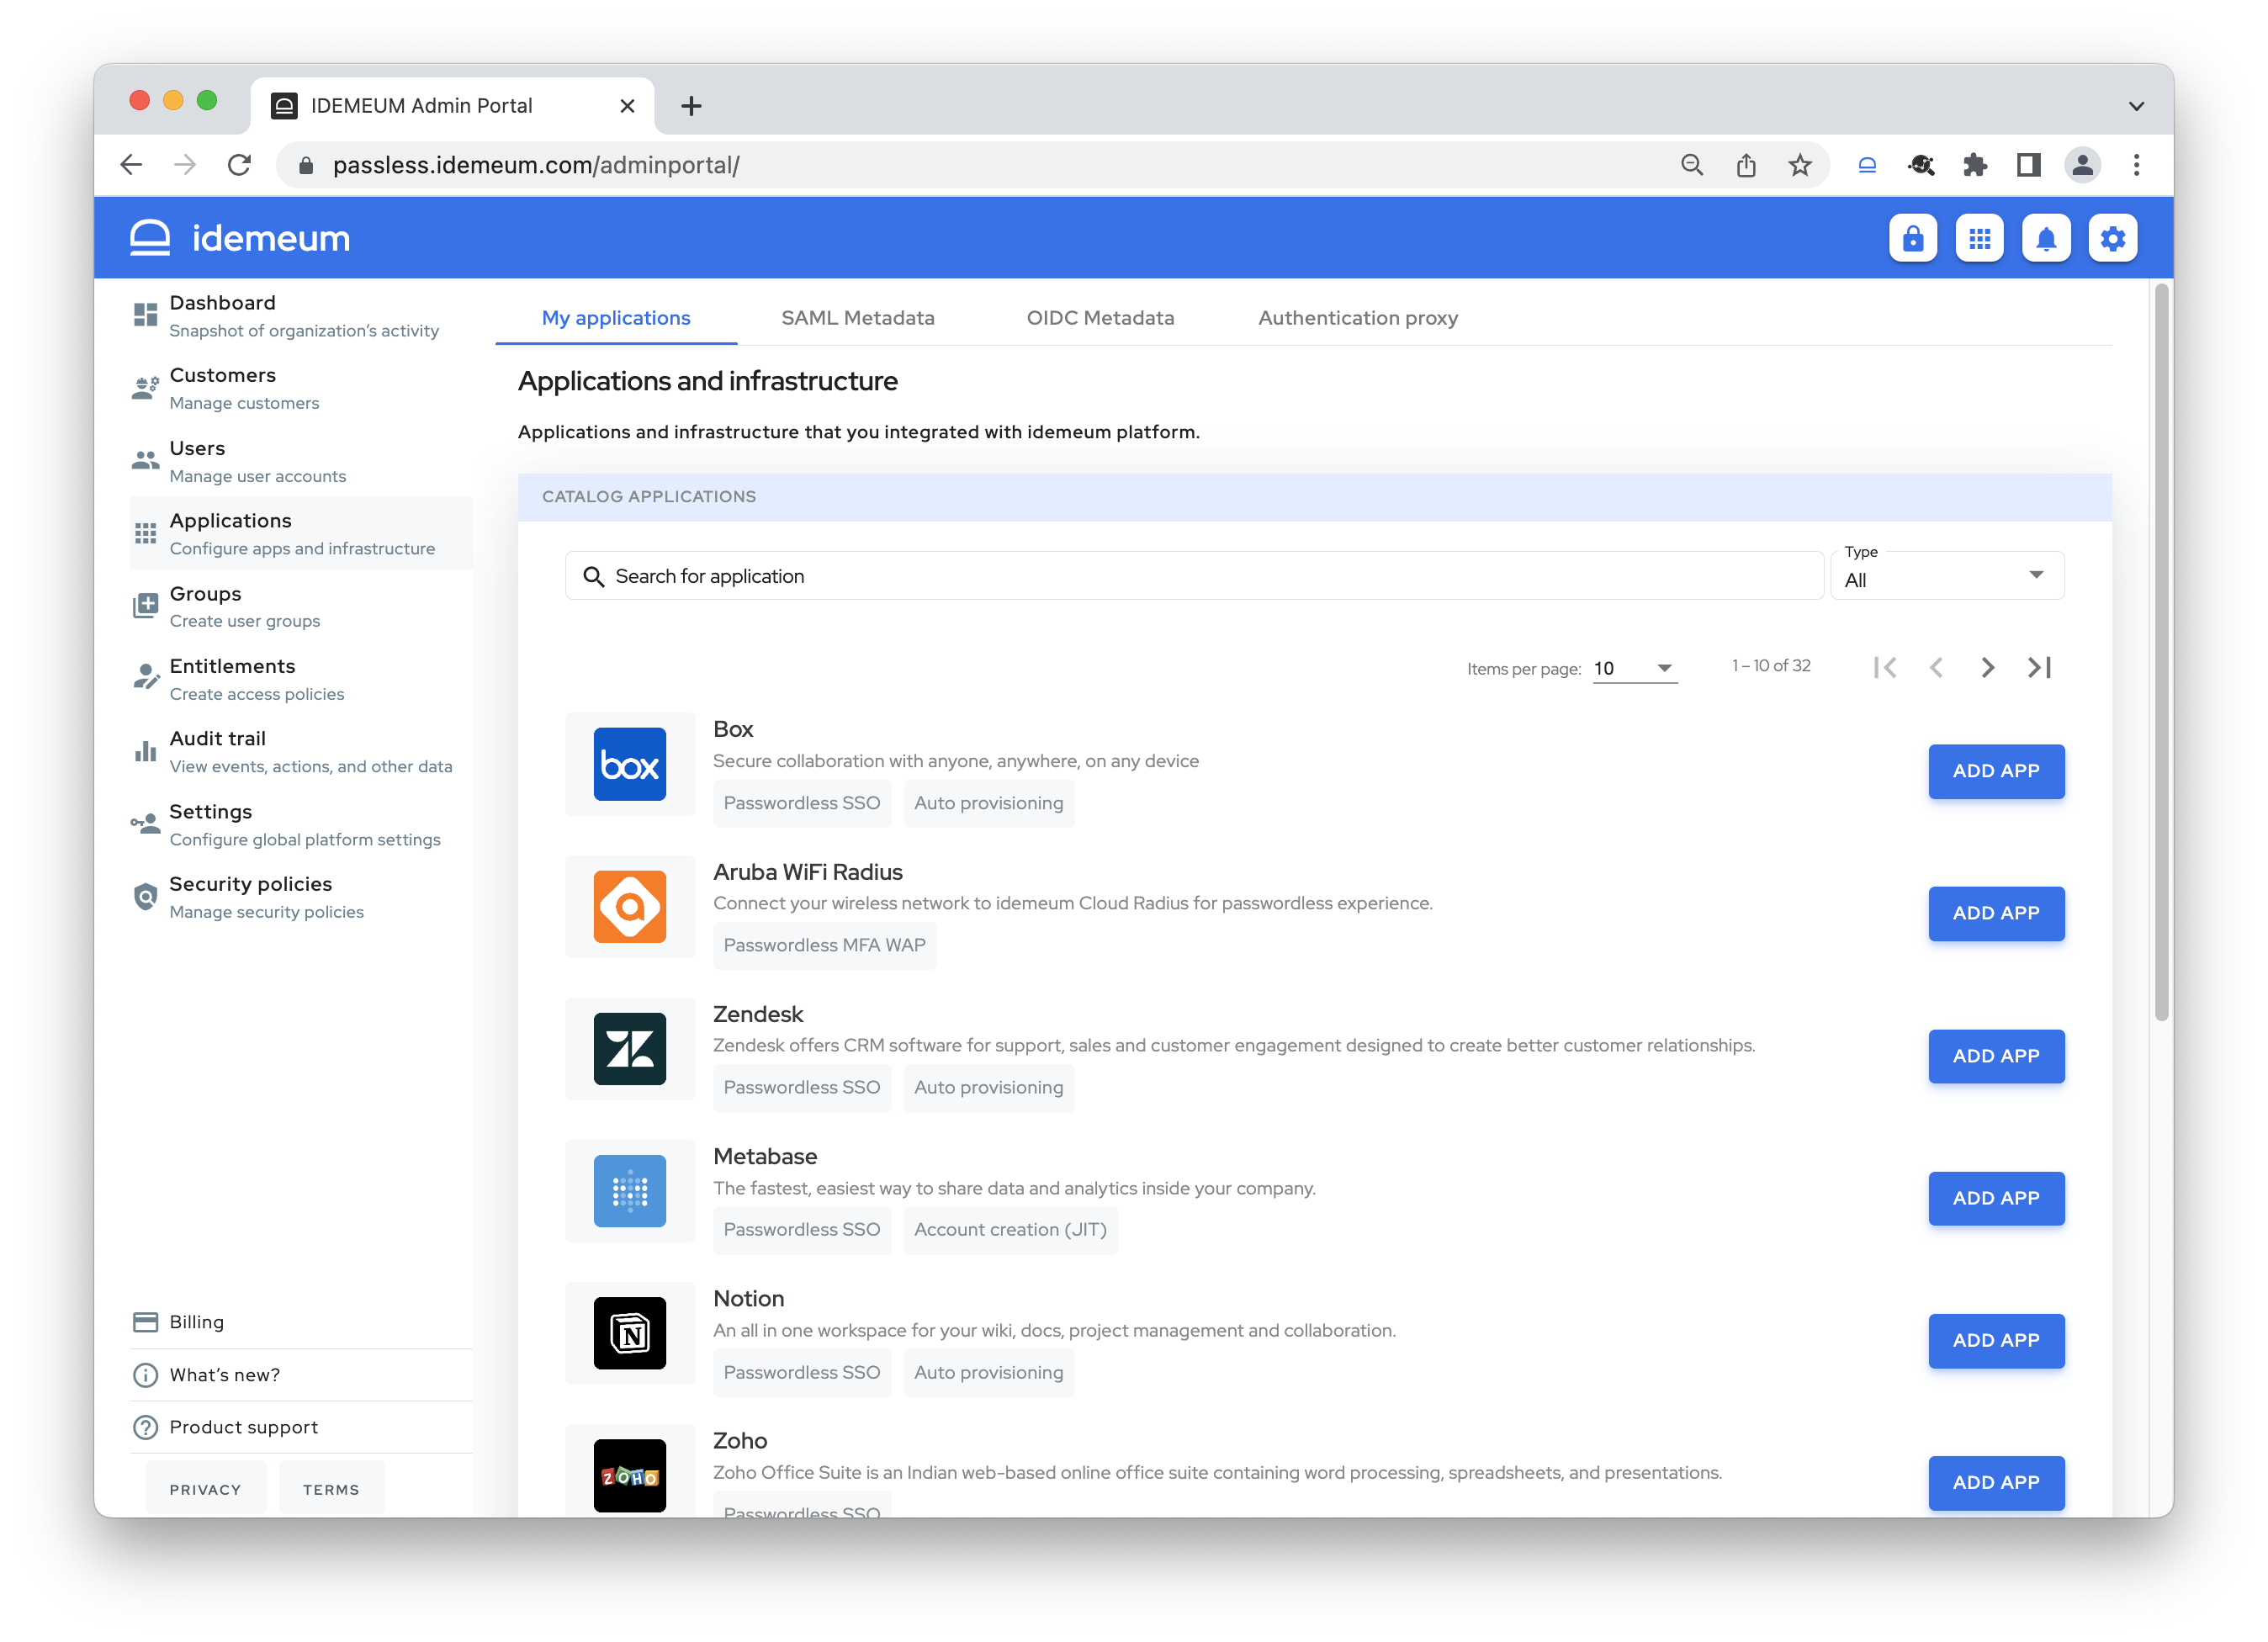Switch to Authentication proxy tab
Viewport: 2268px width, 1642px height.
point(1358,318)
